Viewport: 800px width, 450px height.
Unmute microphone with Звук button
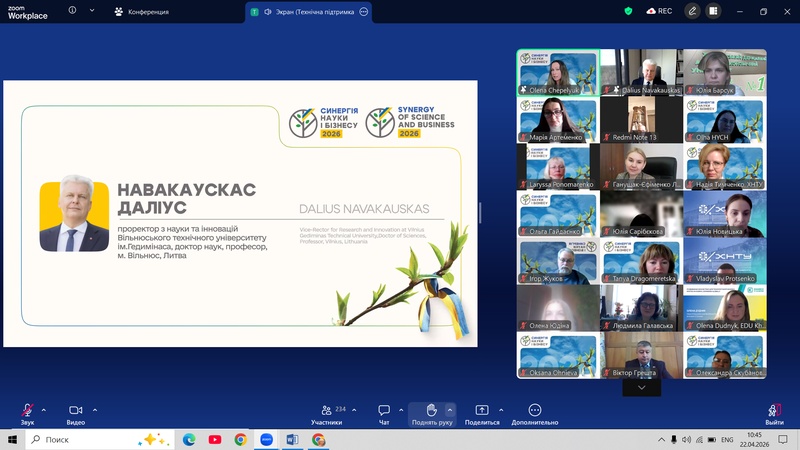(x=28, y=414)
